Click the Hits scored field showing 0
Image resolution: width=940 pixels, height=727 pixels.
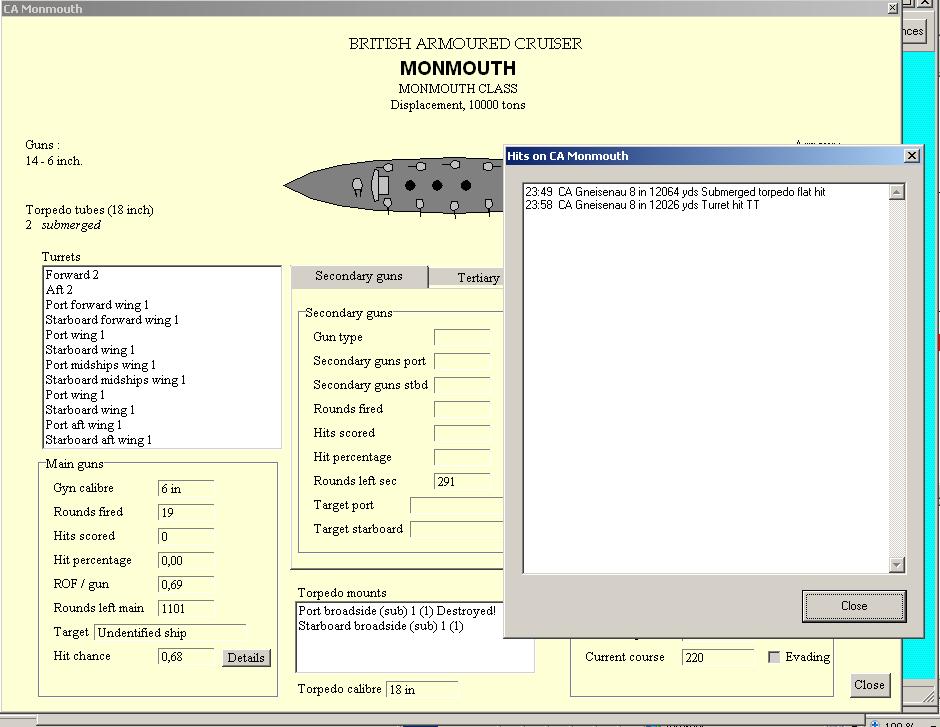(186, 536)
